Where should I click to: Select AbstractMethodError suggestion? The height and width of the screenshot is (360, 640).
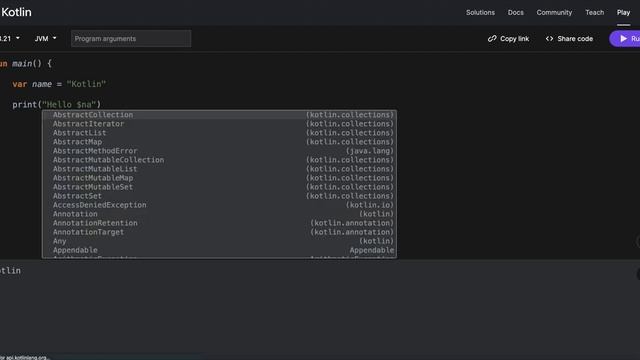219,151
